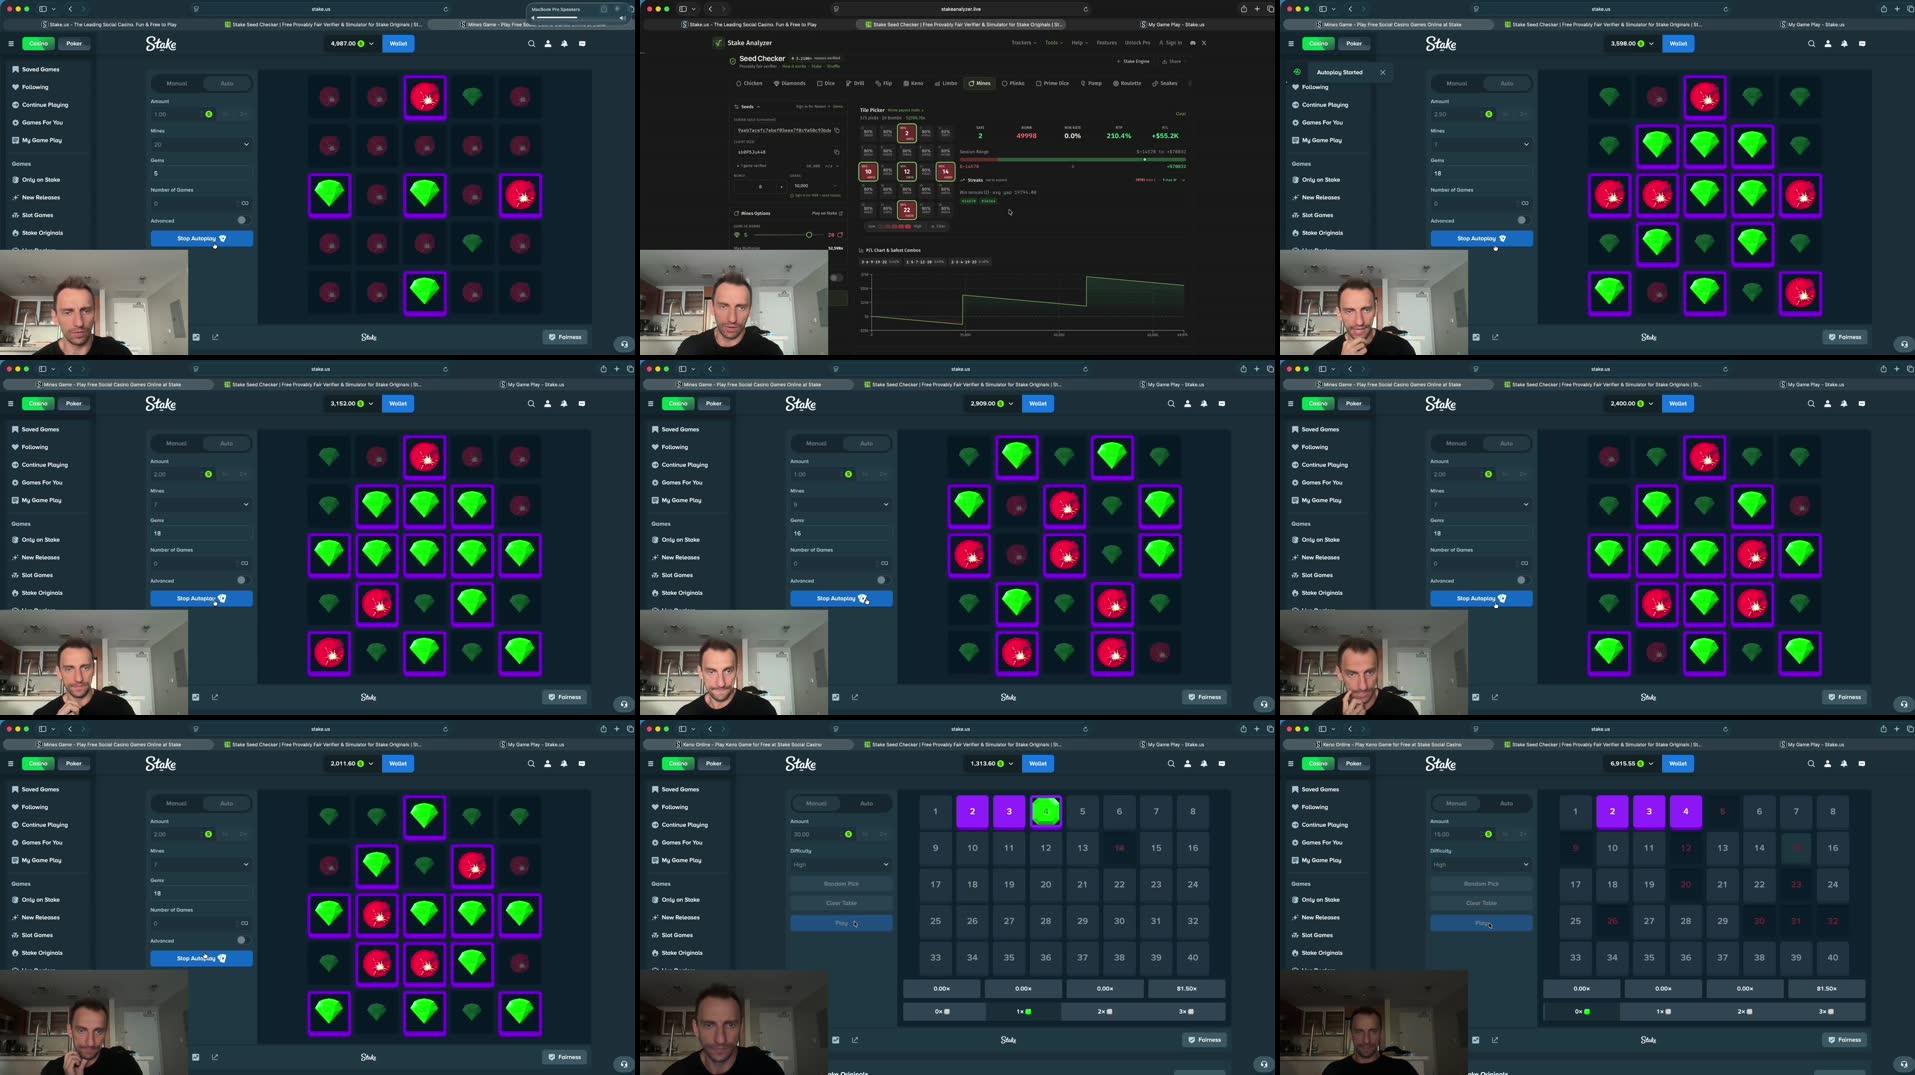
Task: Click the stake.us address bar in the 2,400.00 window
Action: click(x=1600, y=369)
